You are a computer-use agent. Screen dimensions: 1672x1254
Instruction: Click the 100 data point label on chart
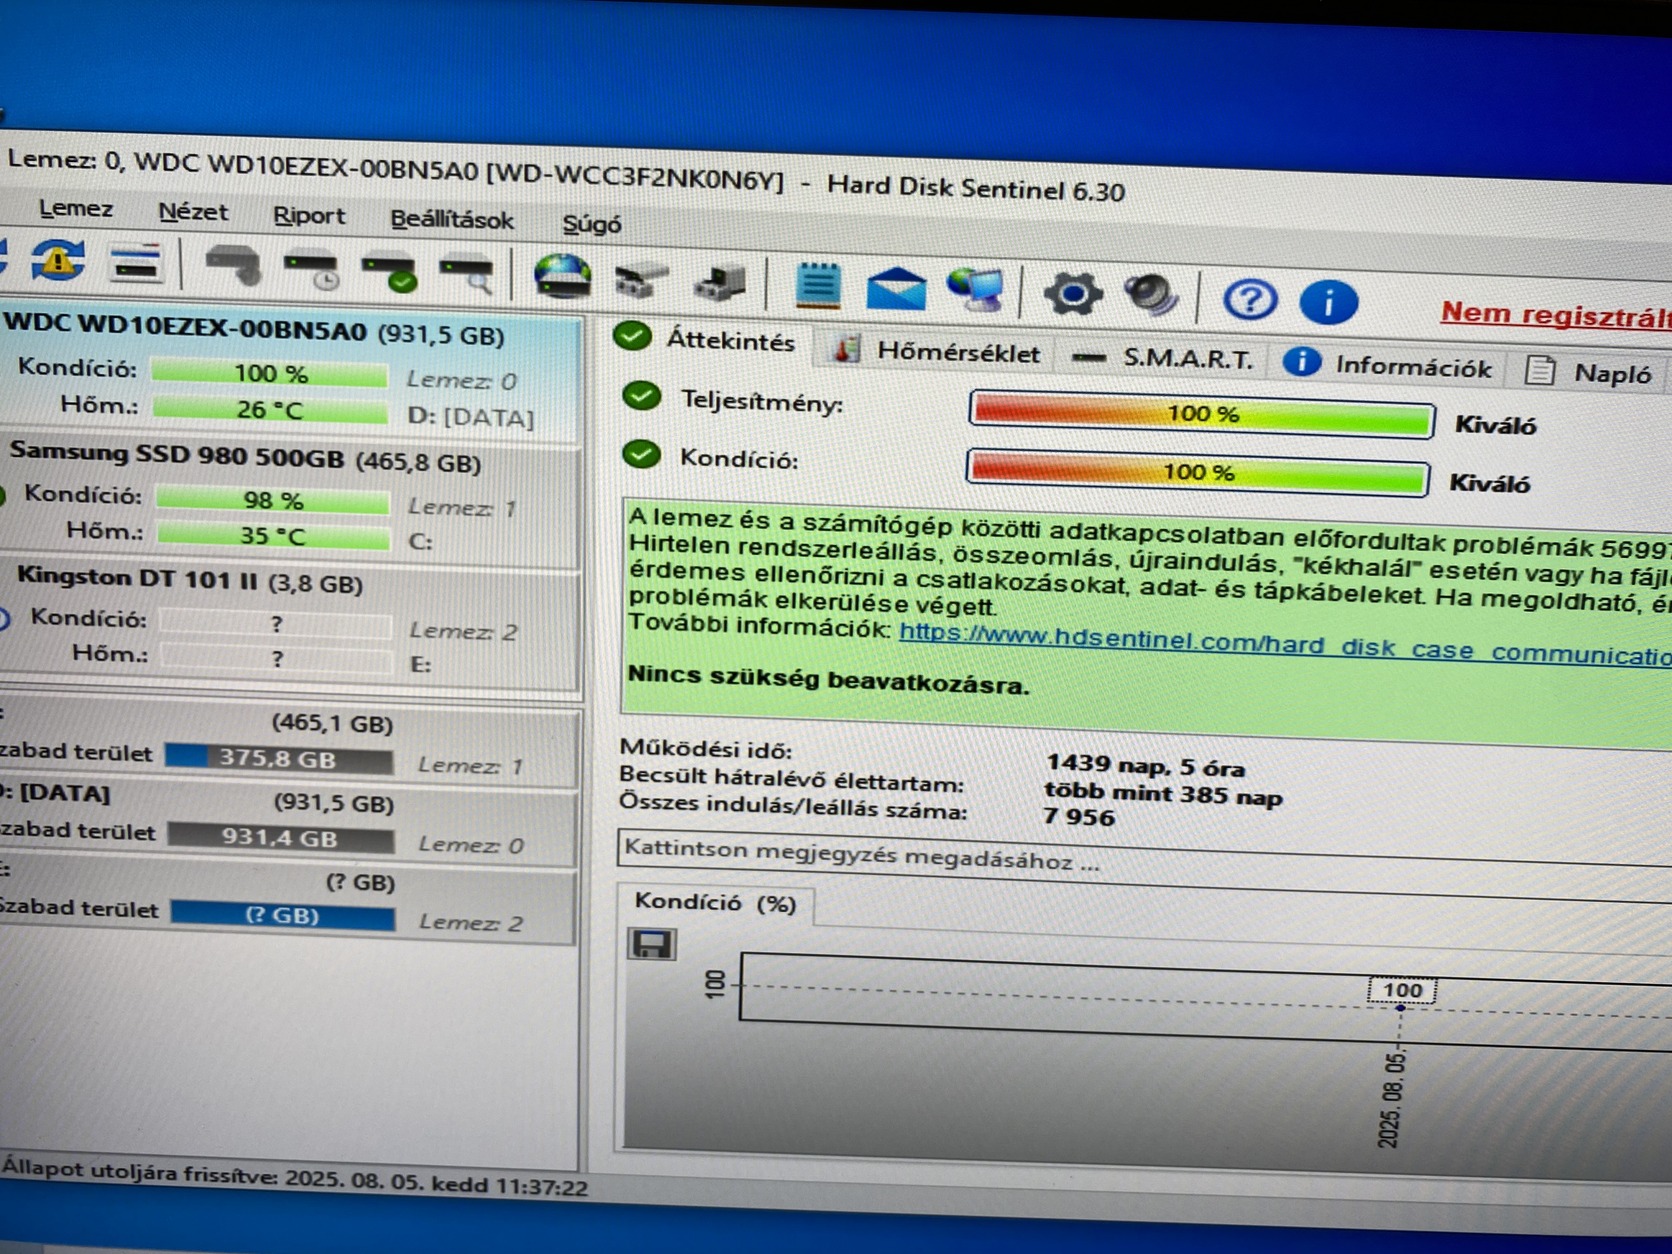pos(1402,990)
